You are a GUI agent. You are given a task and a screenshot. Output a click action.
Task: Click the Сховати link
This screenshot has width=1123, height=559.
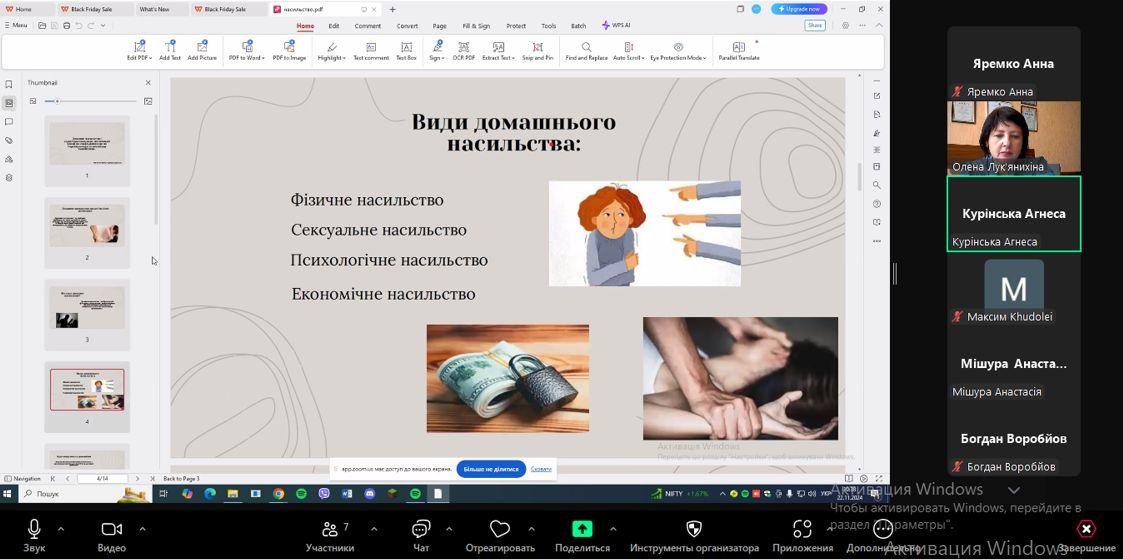point(541,469)
